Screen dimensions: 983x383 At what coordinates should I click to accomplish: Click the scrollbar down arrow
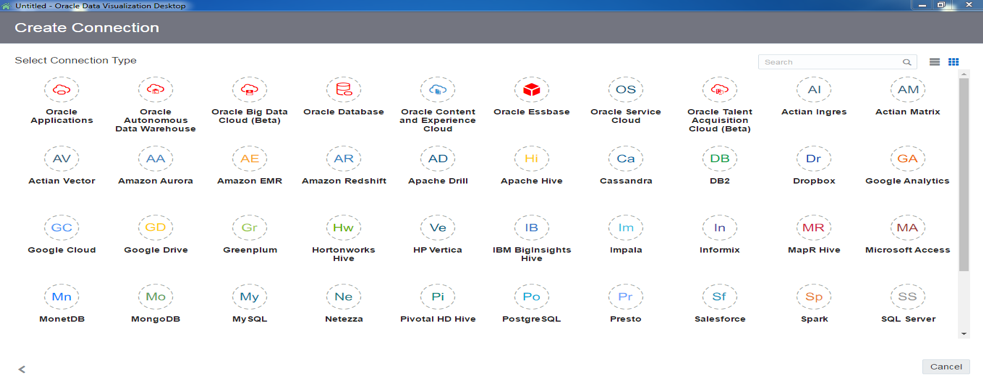click(x=964, y=334)
